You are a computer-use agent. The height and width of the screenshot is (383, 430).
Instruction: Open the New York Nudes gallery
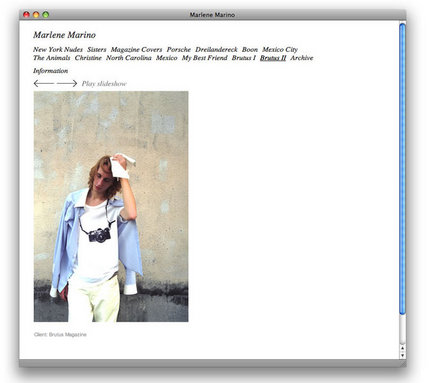pyautogui.click(x=58, y=49)
